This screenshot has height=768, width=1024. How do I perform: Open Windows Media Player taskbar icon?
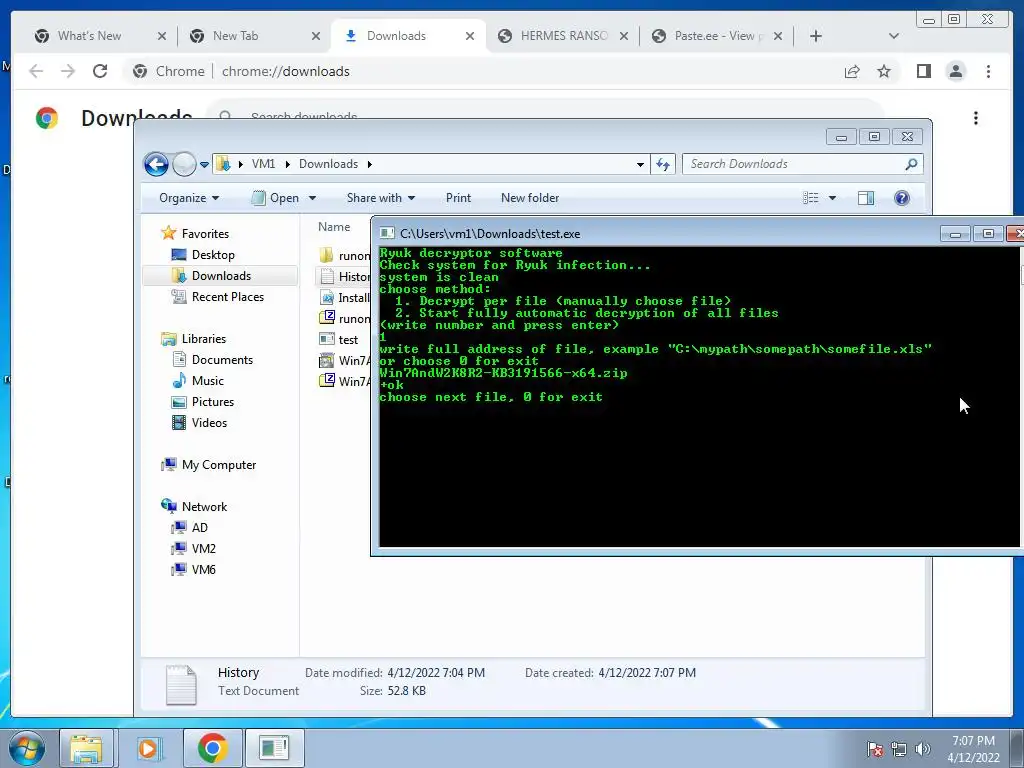point(148,748)
